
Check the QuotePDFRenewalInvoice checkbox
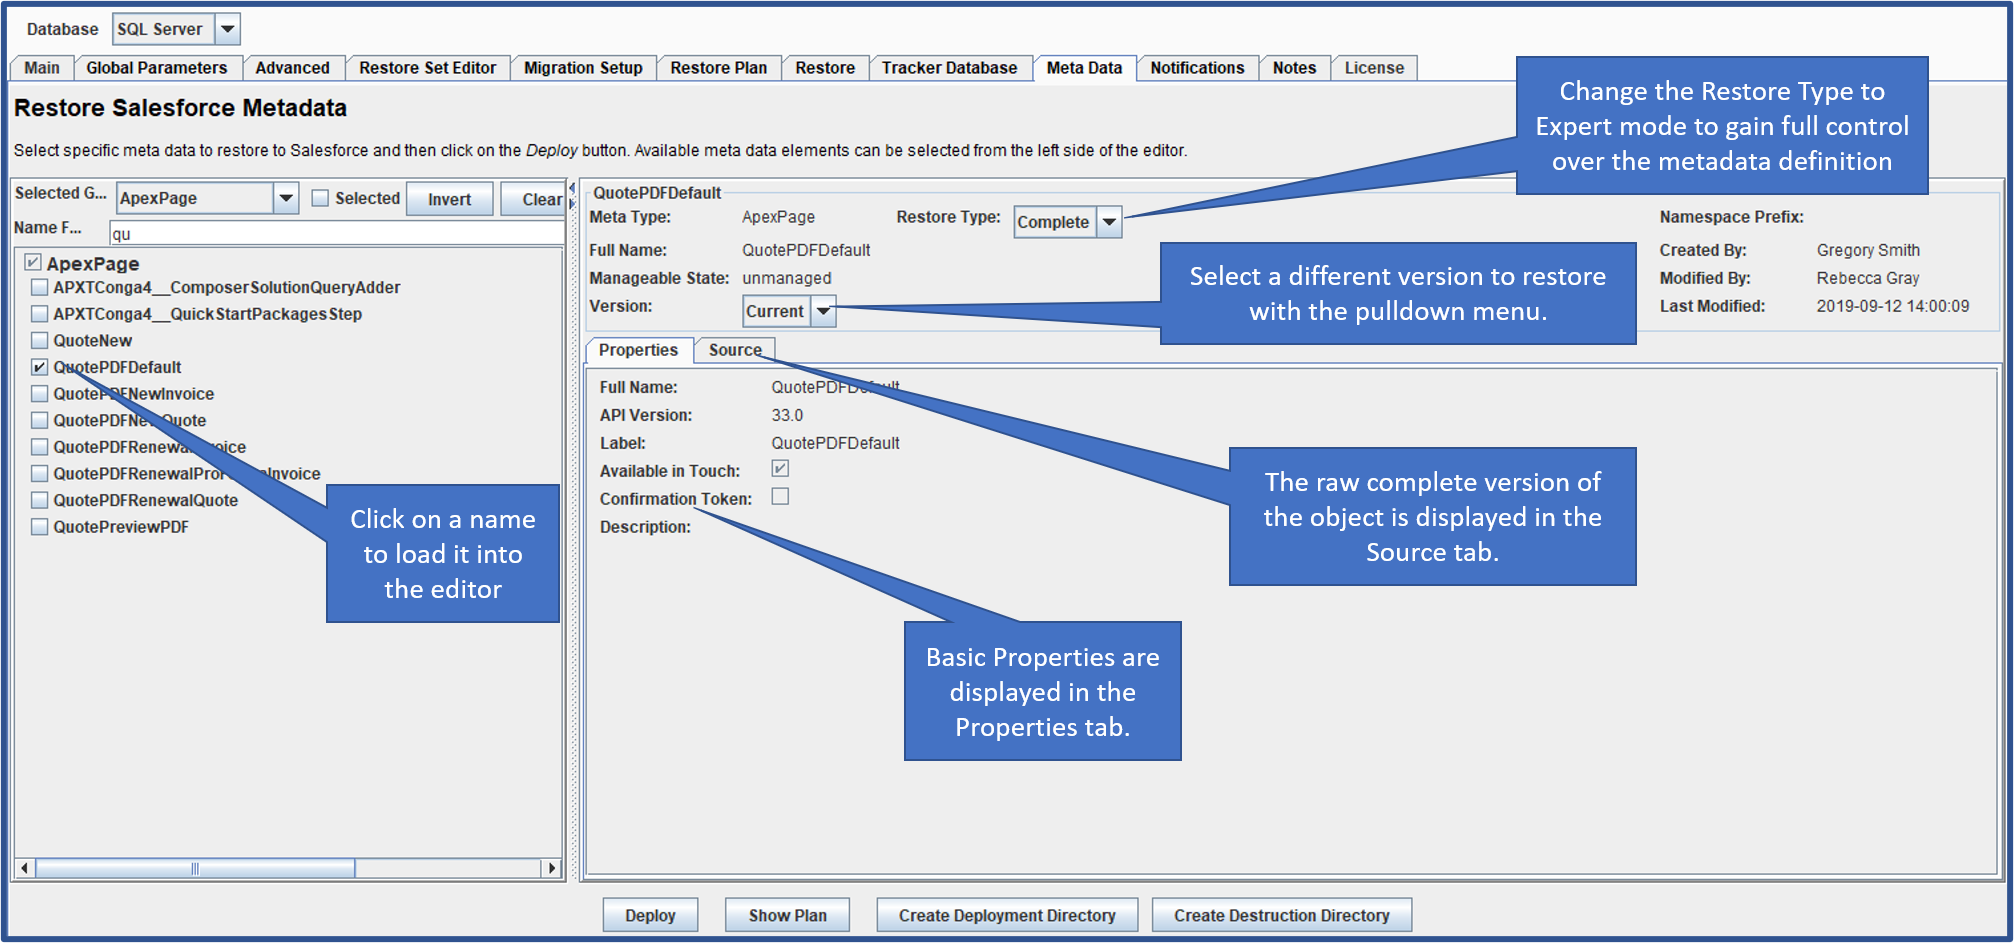pos(40,447)
